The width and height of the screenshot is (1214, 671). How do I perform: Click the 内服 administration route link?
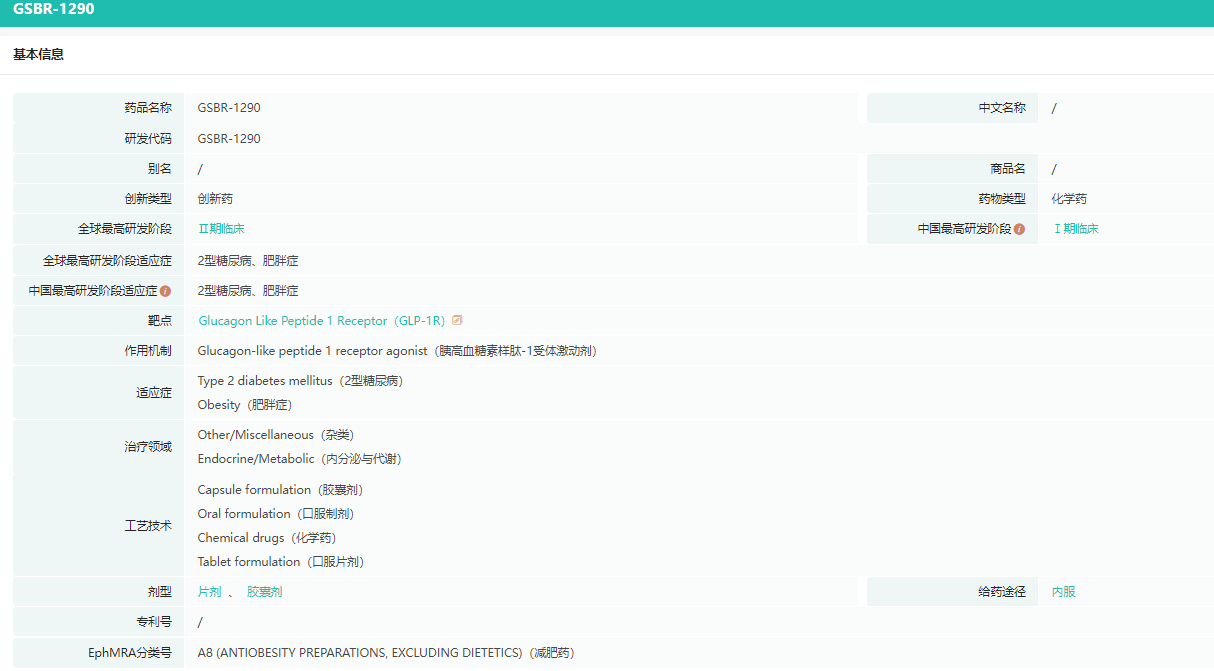click(x=1064, y=592)
